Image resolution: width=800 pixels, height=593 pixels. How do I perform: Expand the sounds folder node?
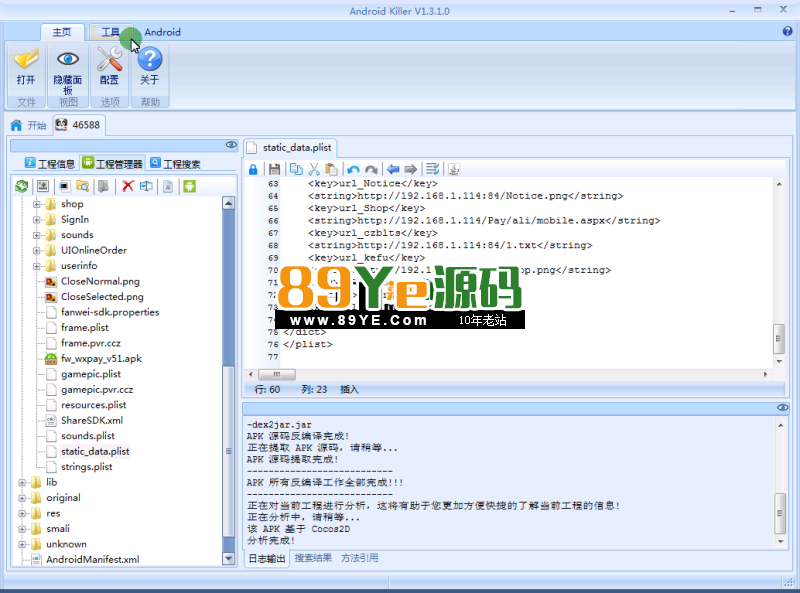[37, 235]
